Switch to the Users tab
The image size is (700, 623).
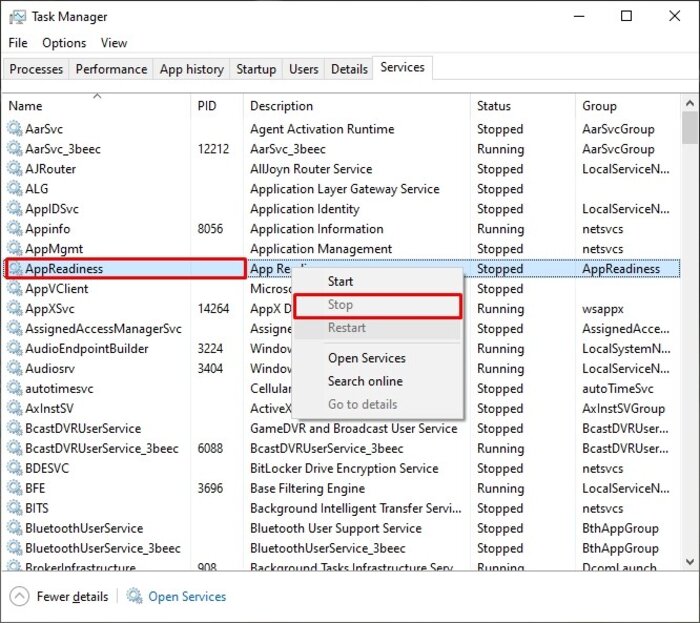(304, 69)
